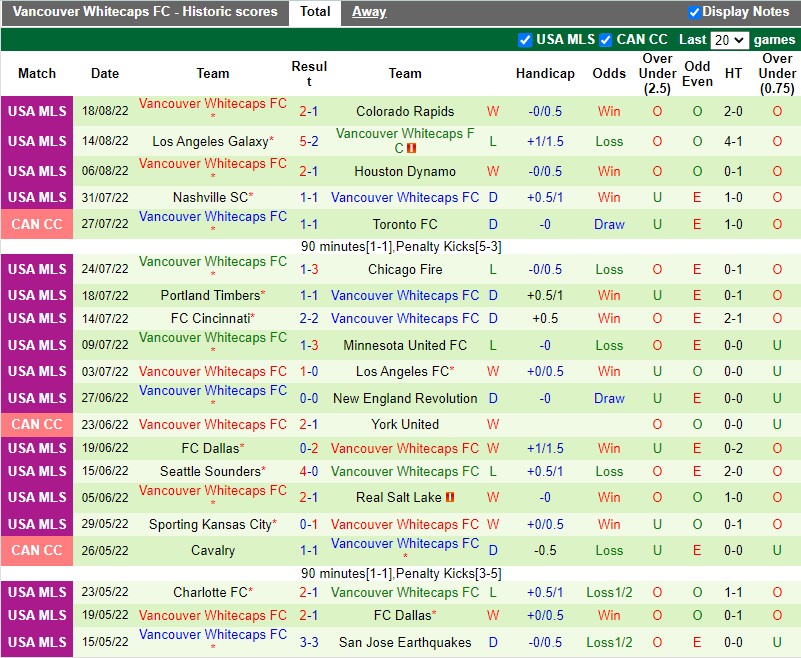Click the CAN CC badge on the Cavalry row
The height and width of the screenshot is (658, 801).
coord(37,550)
